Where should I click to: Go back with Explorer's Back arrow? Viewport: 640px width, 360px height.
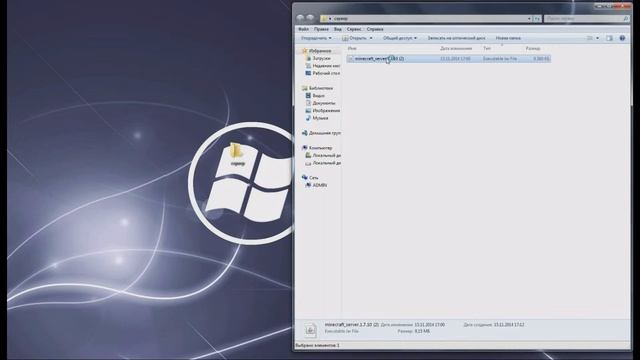tap(300, 18)
